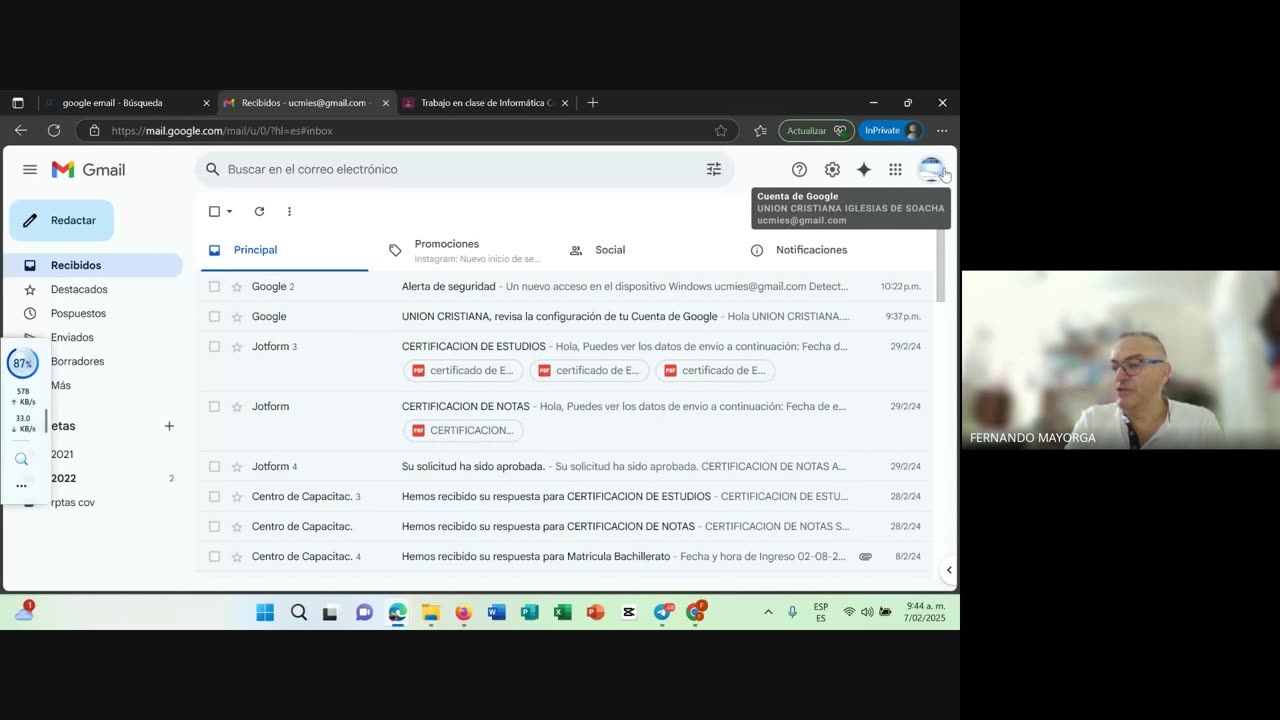The width and height of the screenshot is (1280, 720).
Task: Open the Pospuestos folder
Action: [x=78, y=314]
